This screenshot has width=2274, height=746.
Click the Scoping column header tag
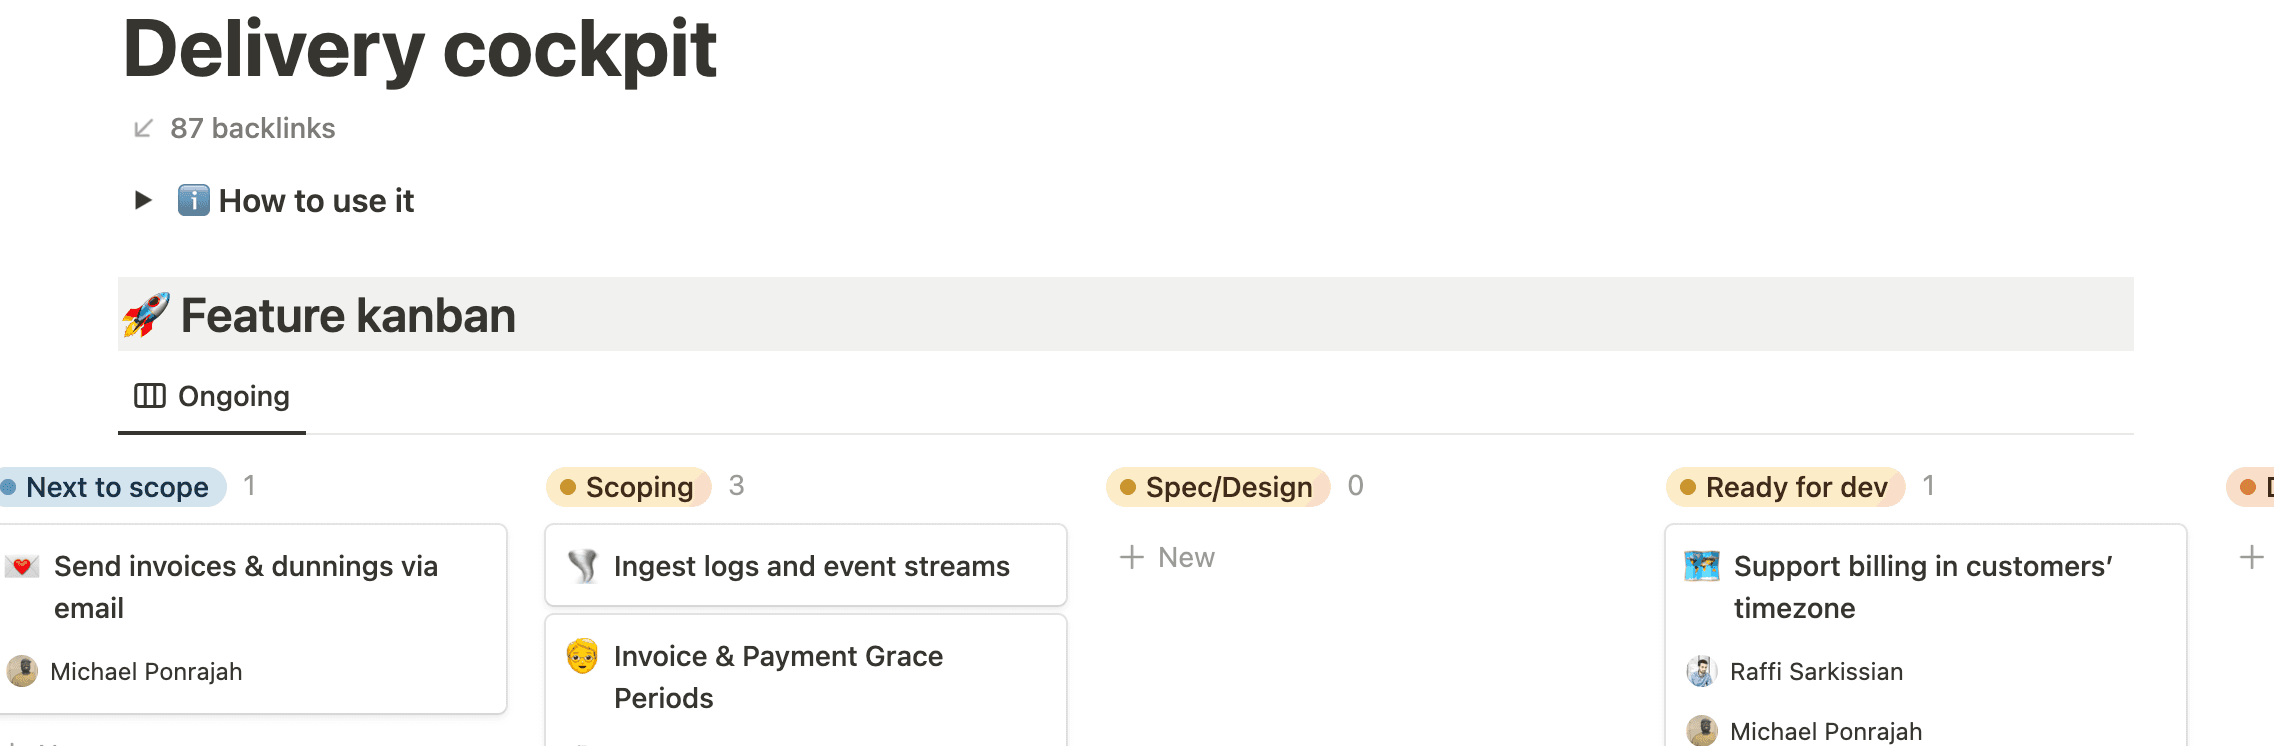(x=629, y=487)
